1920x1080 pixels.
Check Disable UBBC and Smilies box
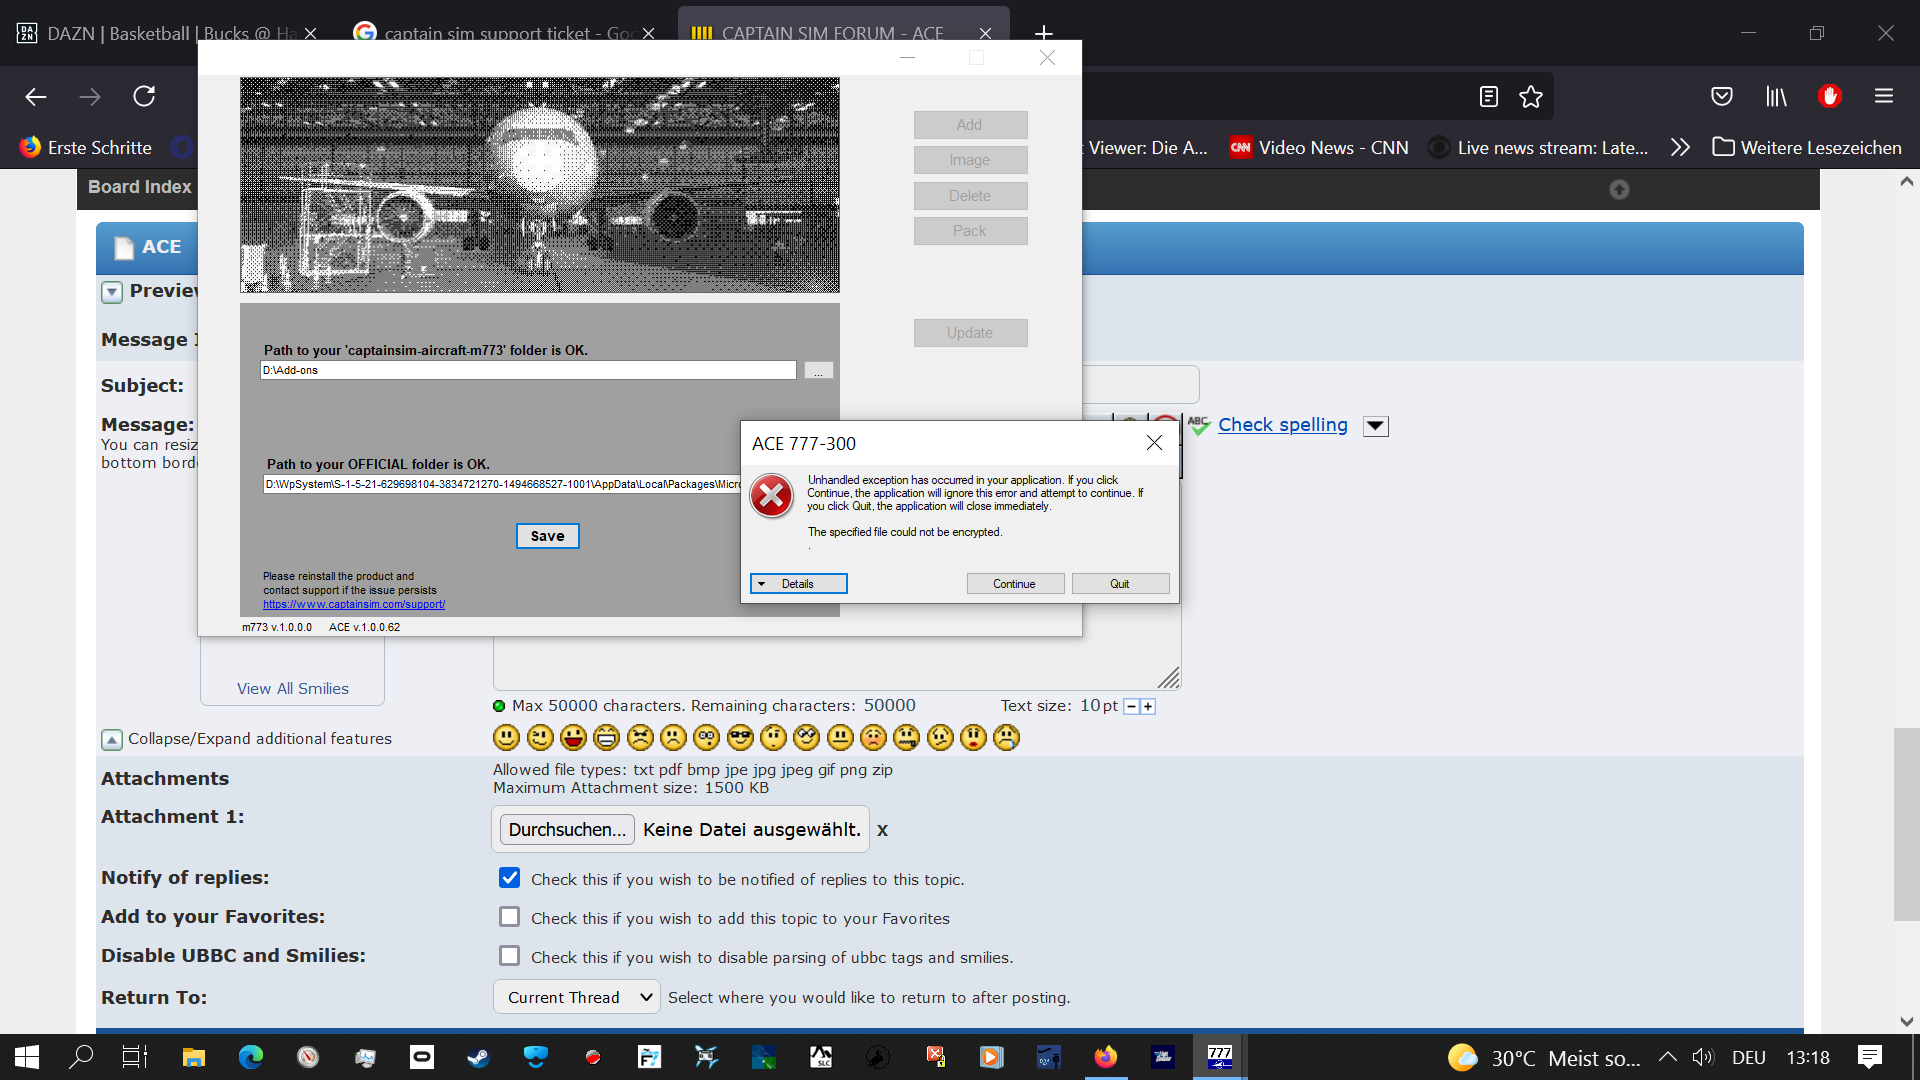[510, 956]
